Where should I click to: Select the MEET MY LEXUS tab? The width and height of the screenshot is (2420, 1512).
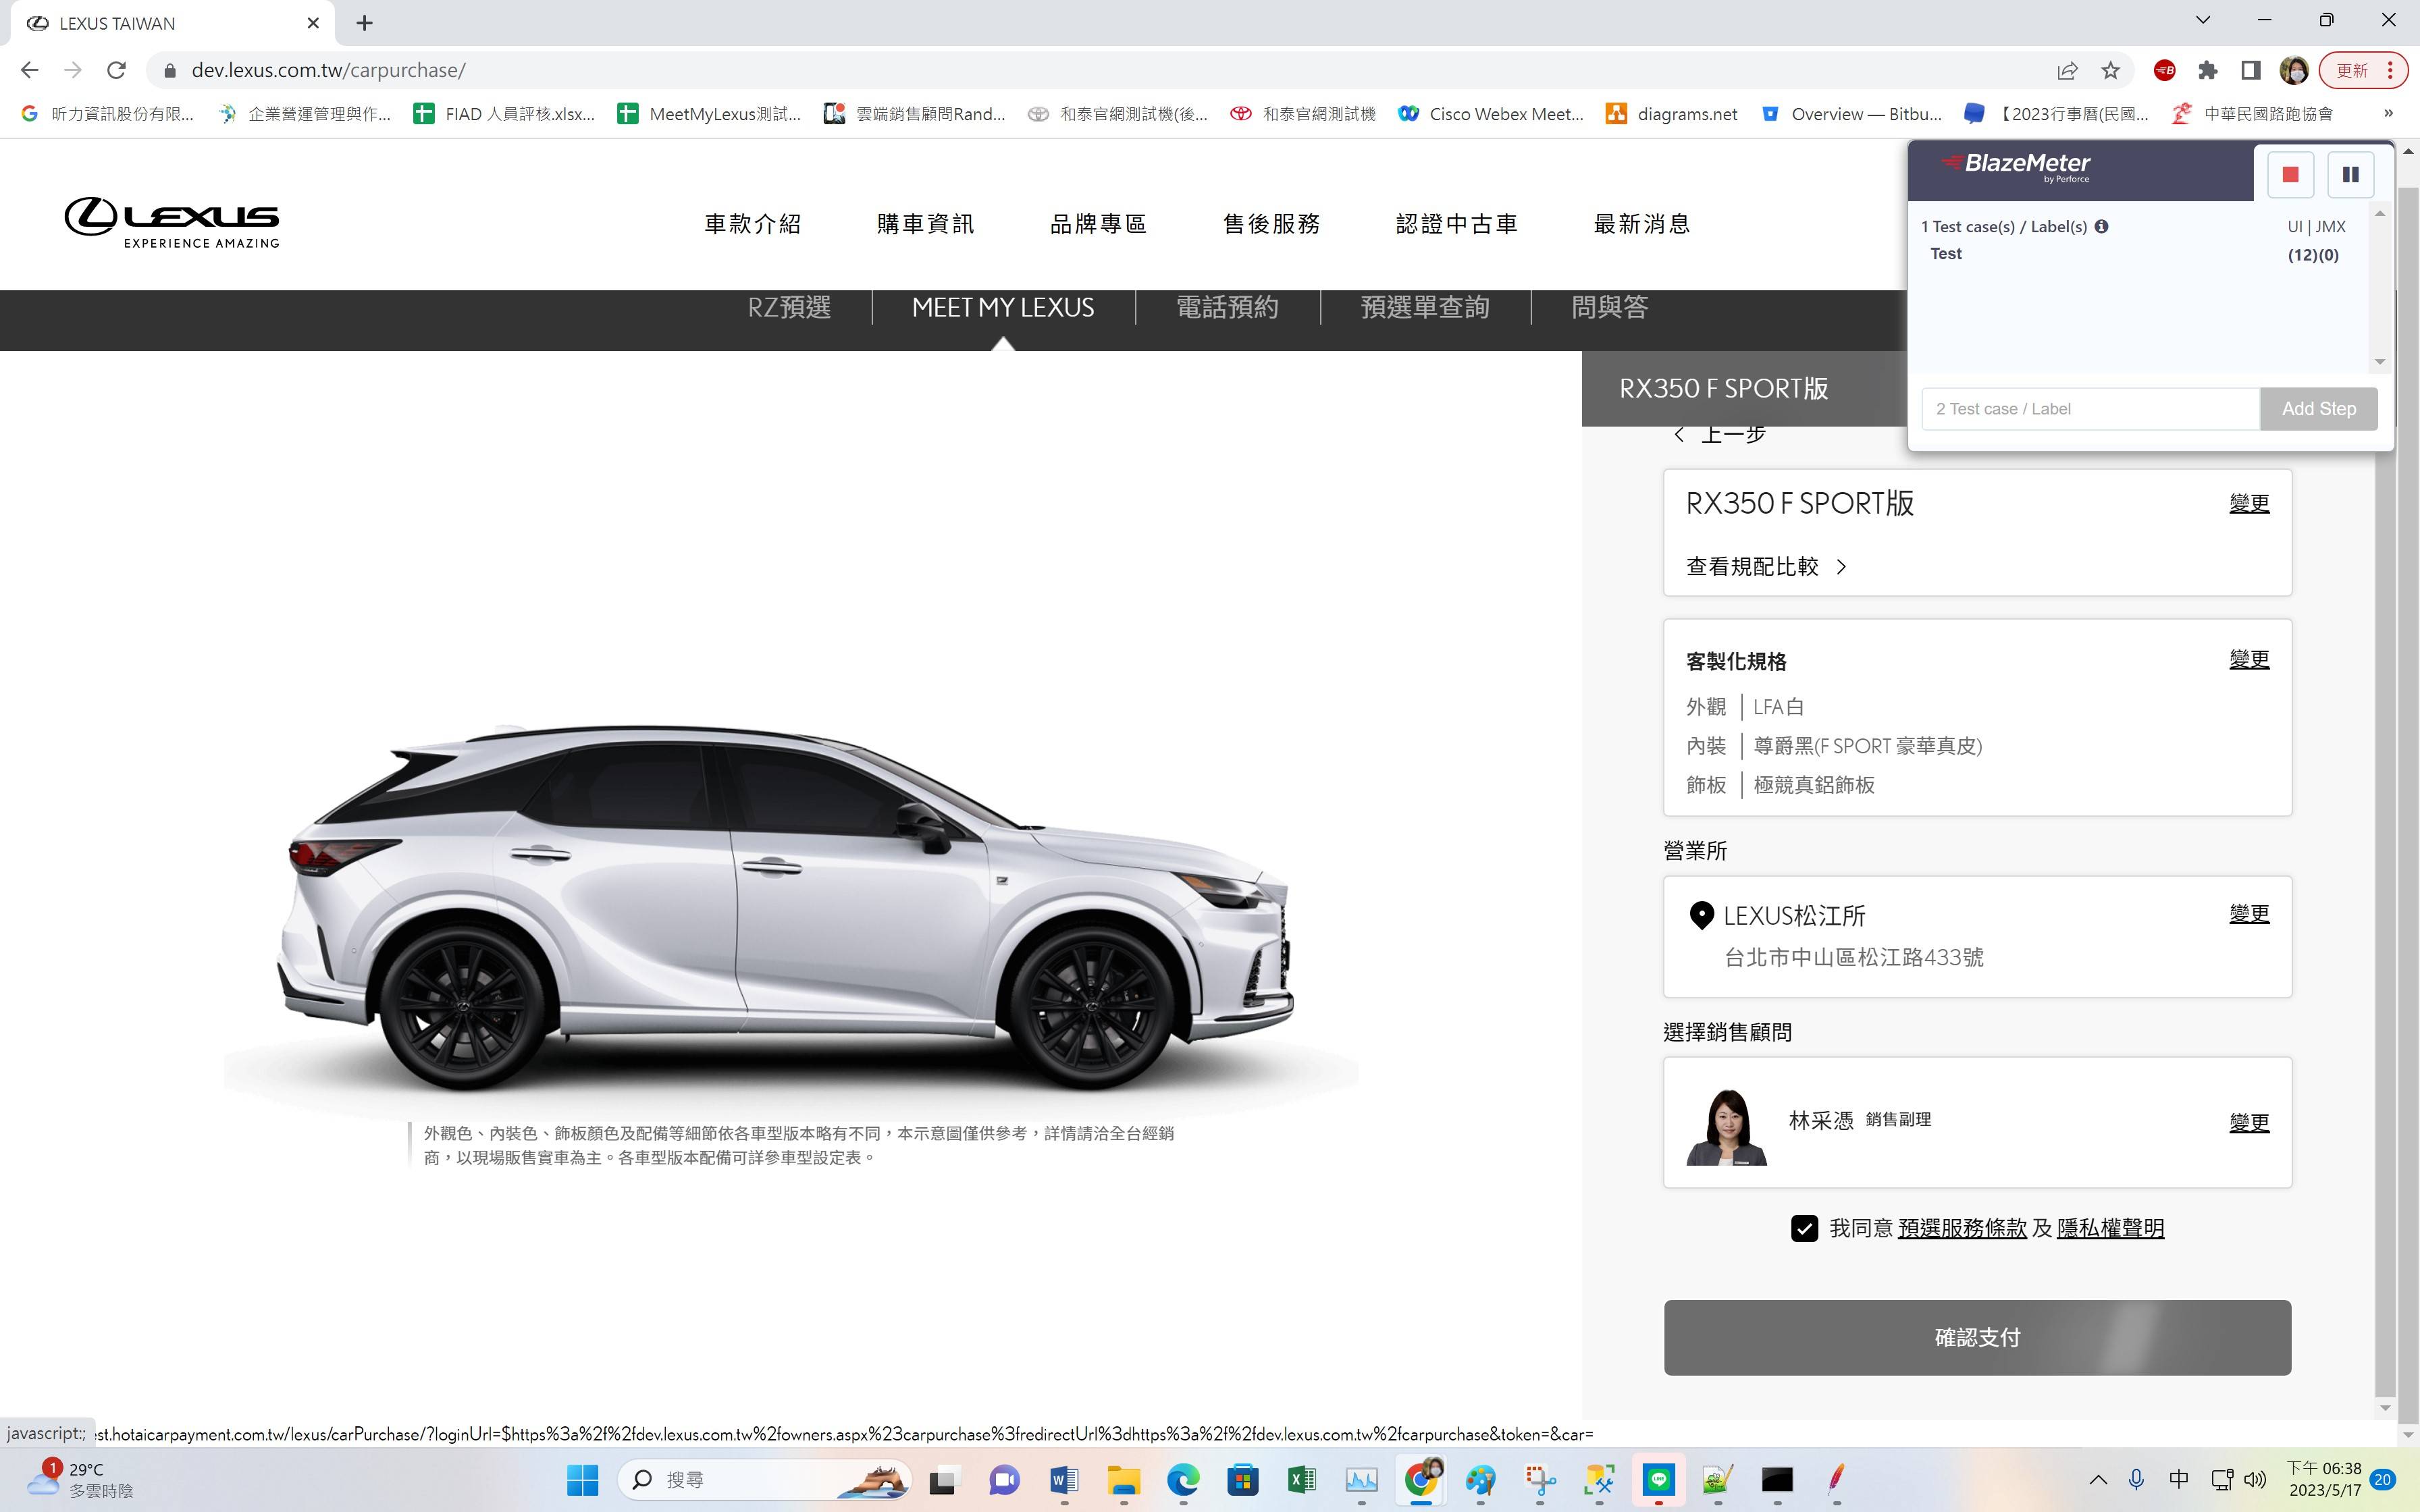[1003, 307]
